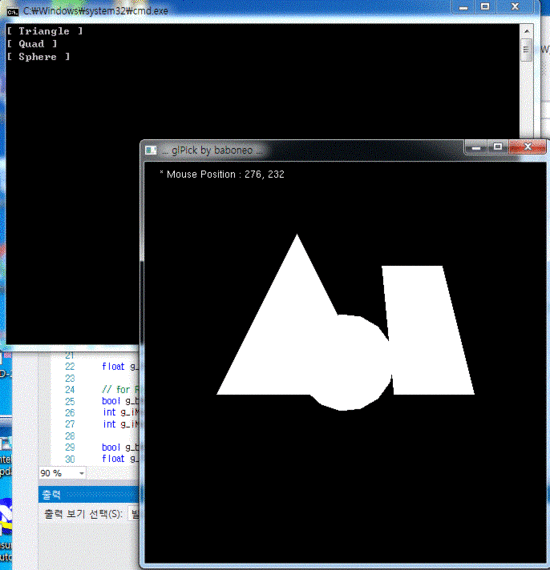
Task: Minimize the cmd.exe console window
Action: pos(463,7)
